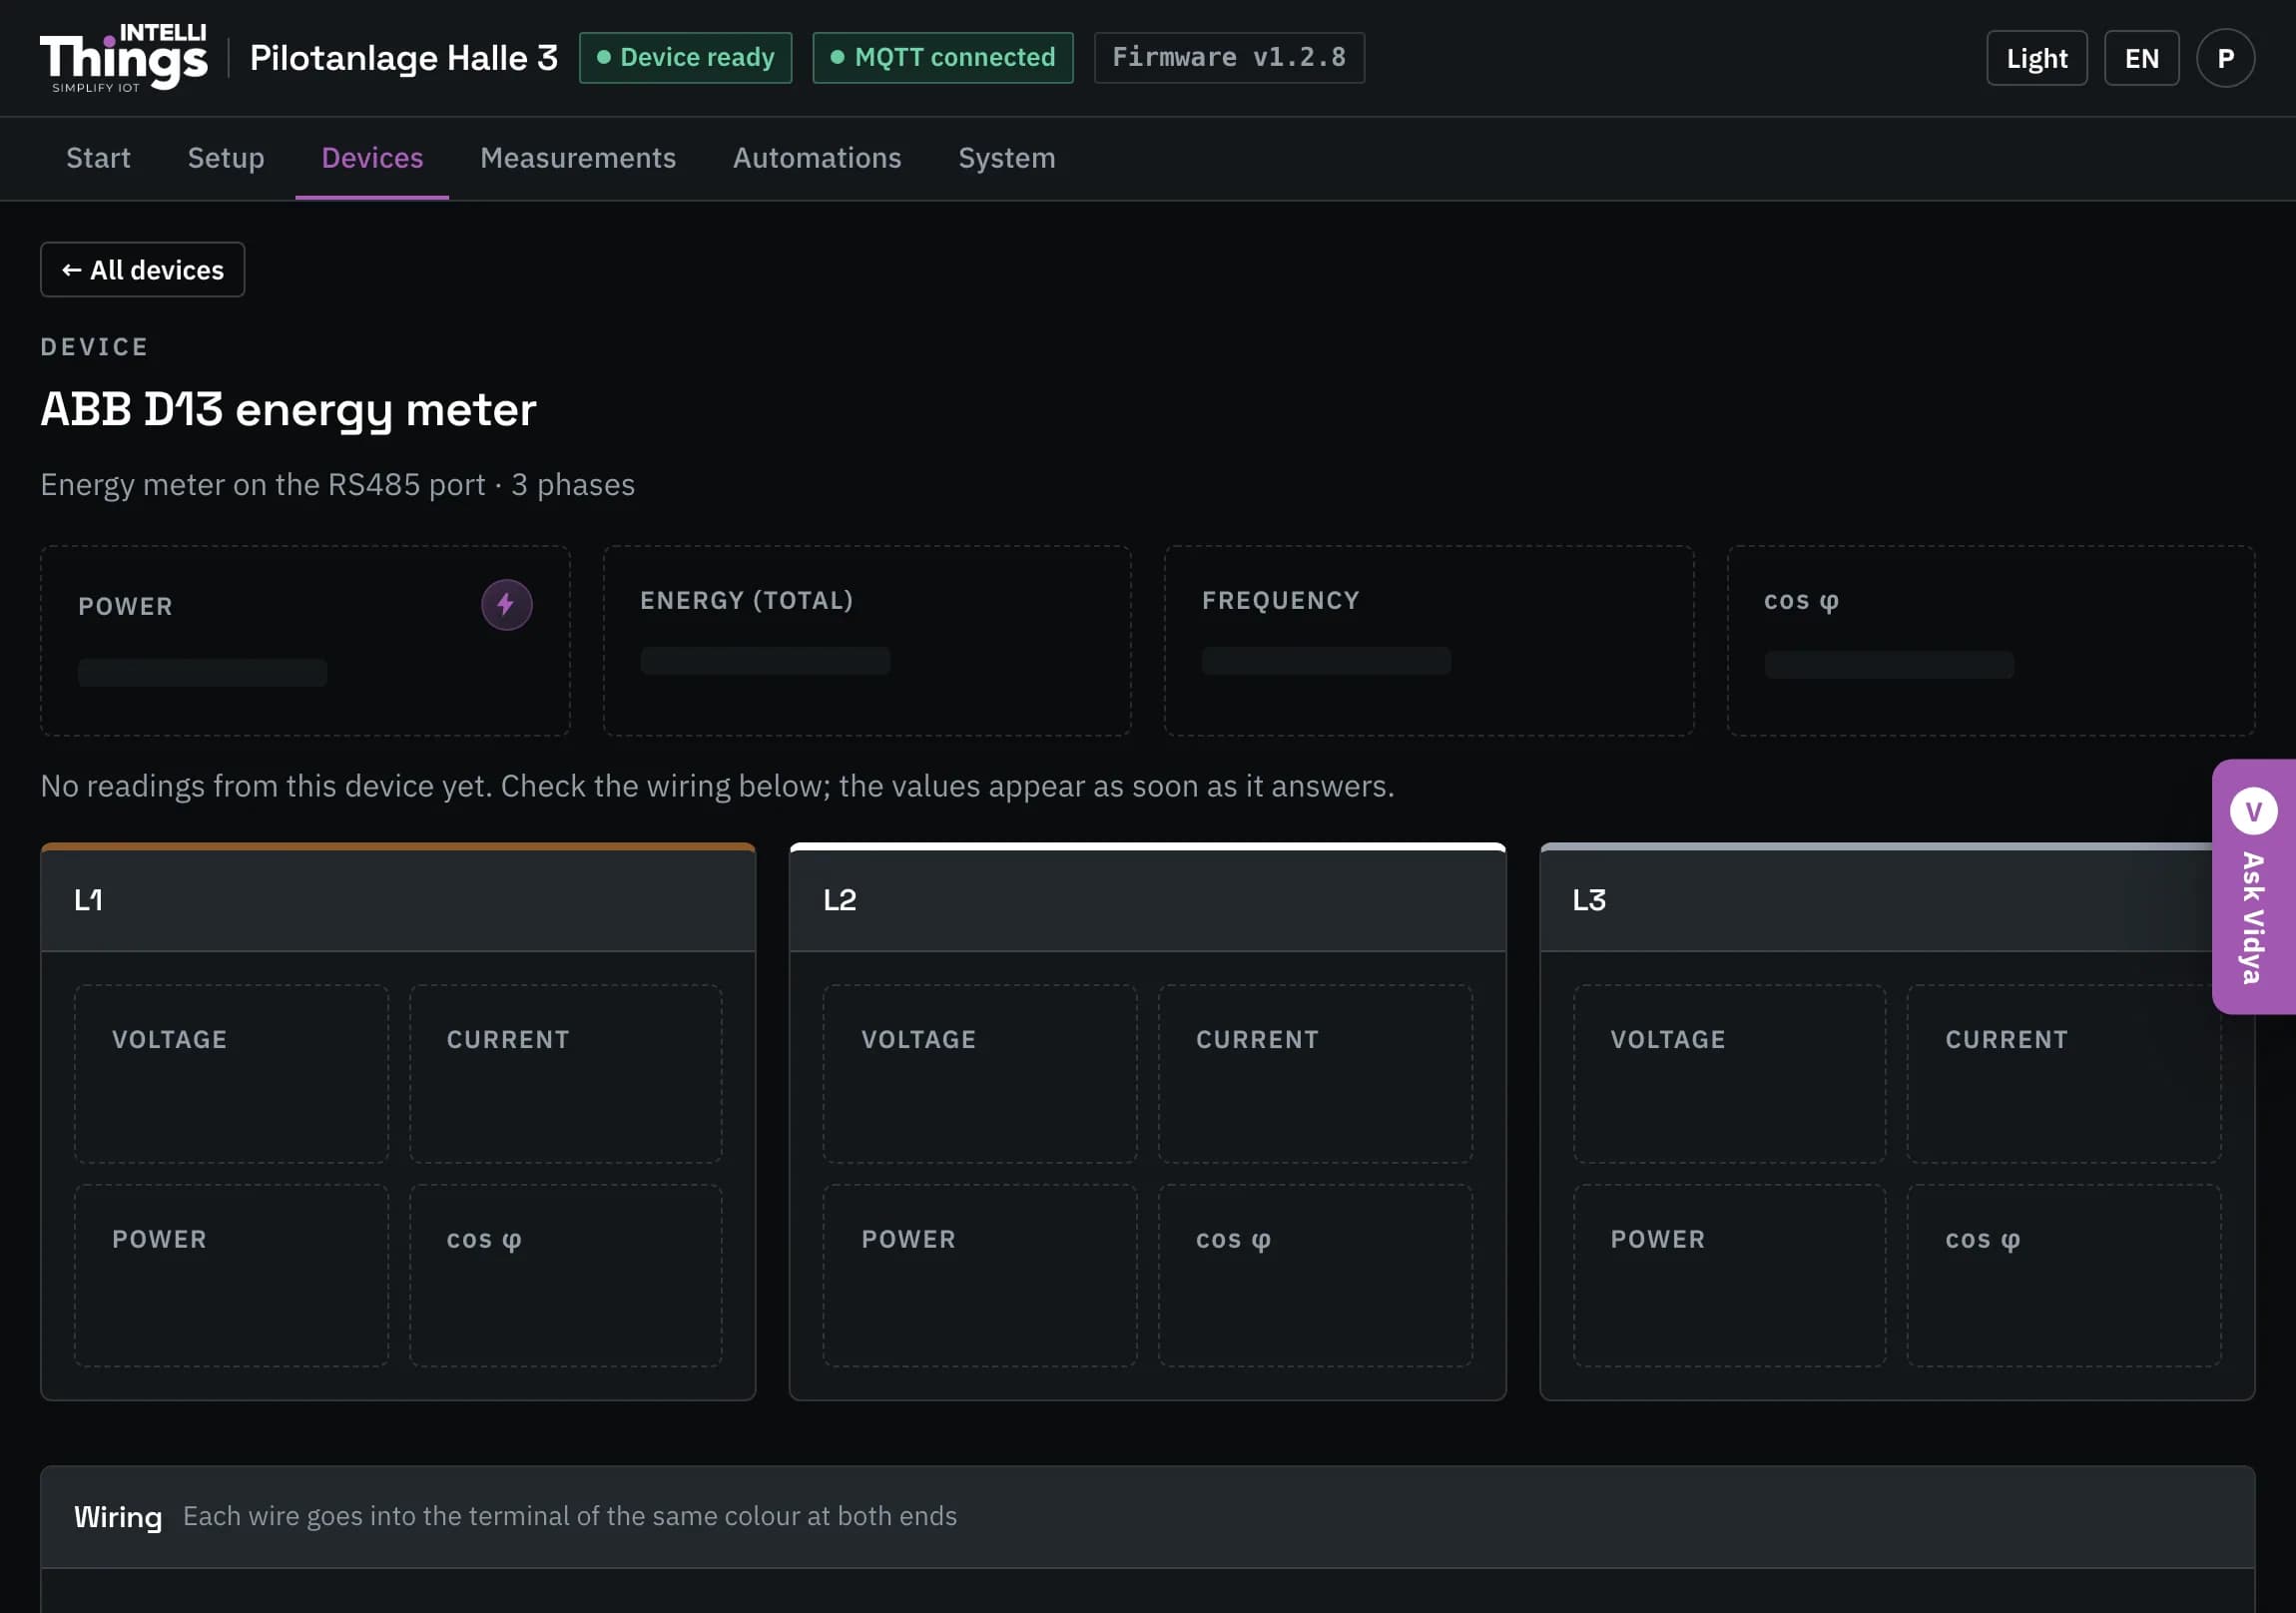Go back to All devices
The image size is (2296, 1613).
(x=143, y=270)
